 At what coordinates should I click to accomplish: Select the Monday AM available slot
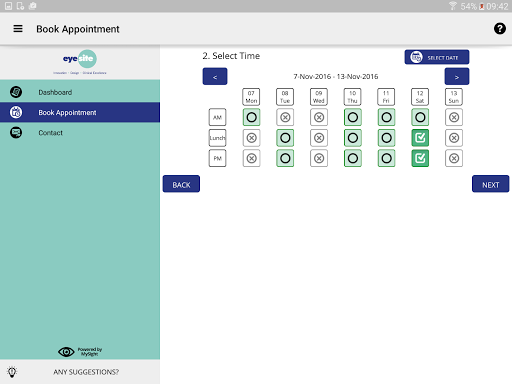[251, 117]
